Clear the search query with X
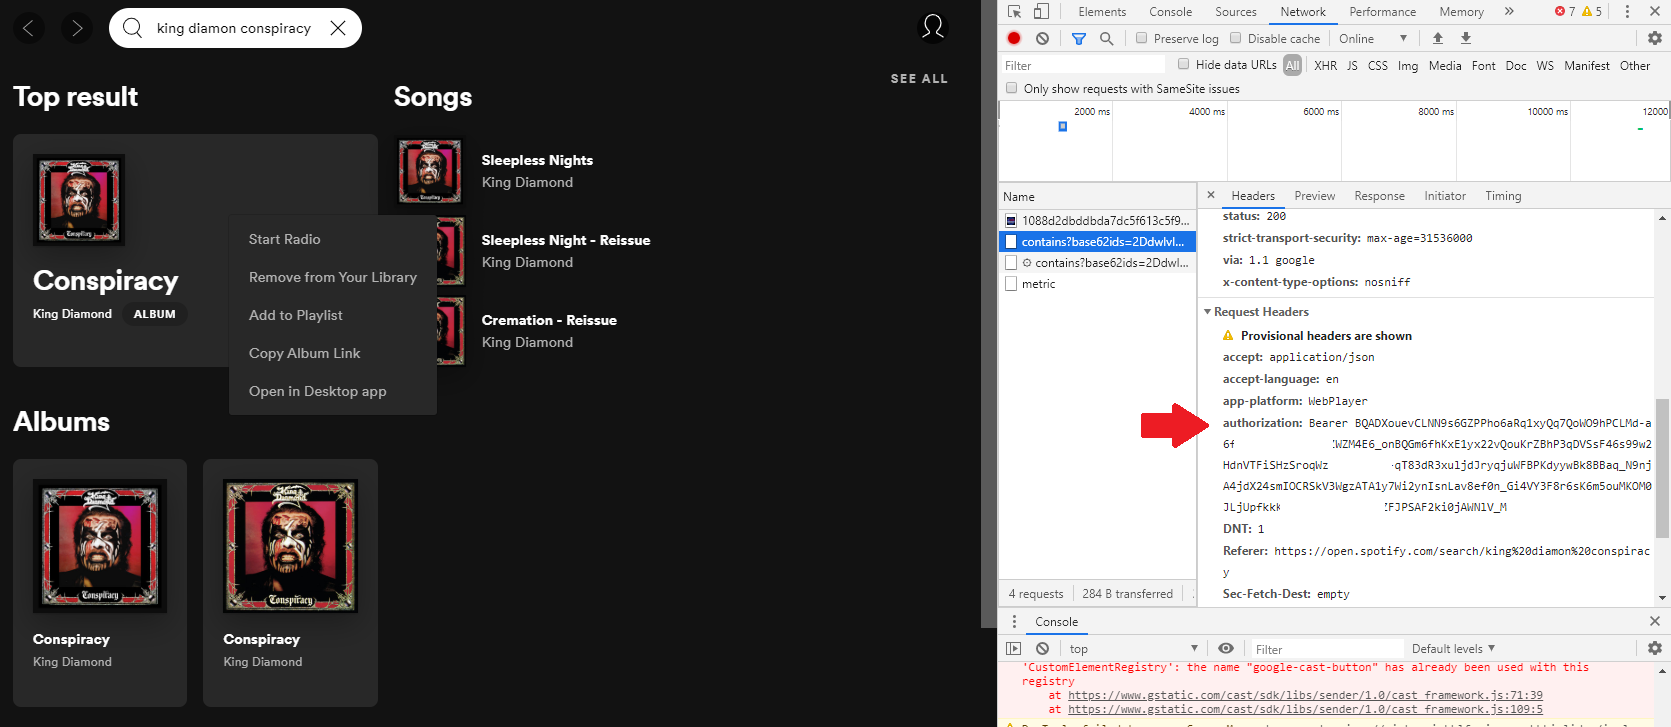The image size is (1671, 727). coord(338,28)
